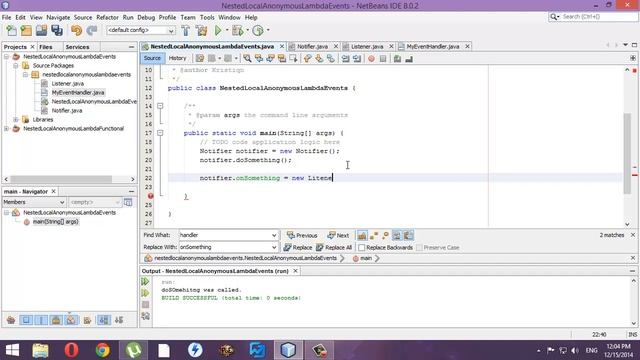Viewport: 640px width, 360px height.
Task: Click the Toggle Bookmark editor icon
Action: point(330,58)
